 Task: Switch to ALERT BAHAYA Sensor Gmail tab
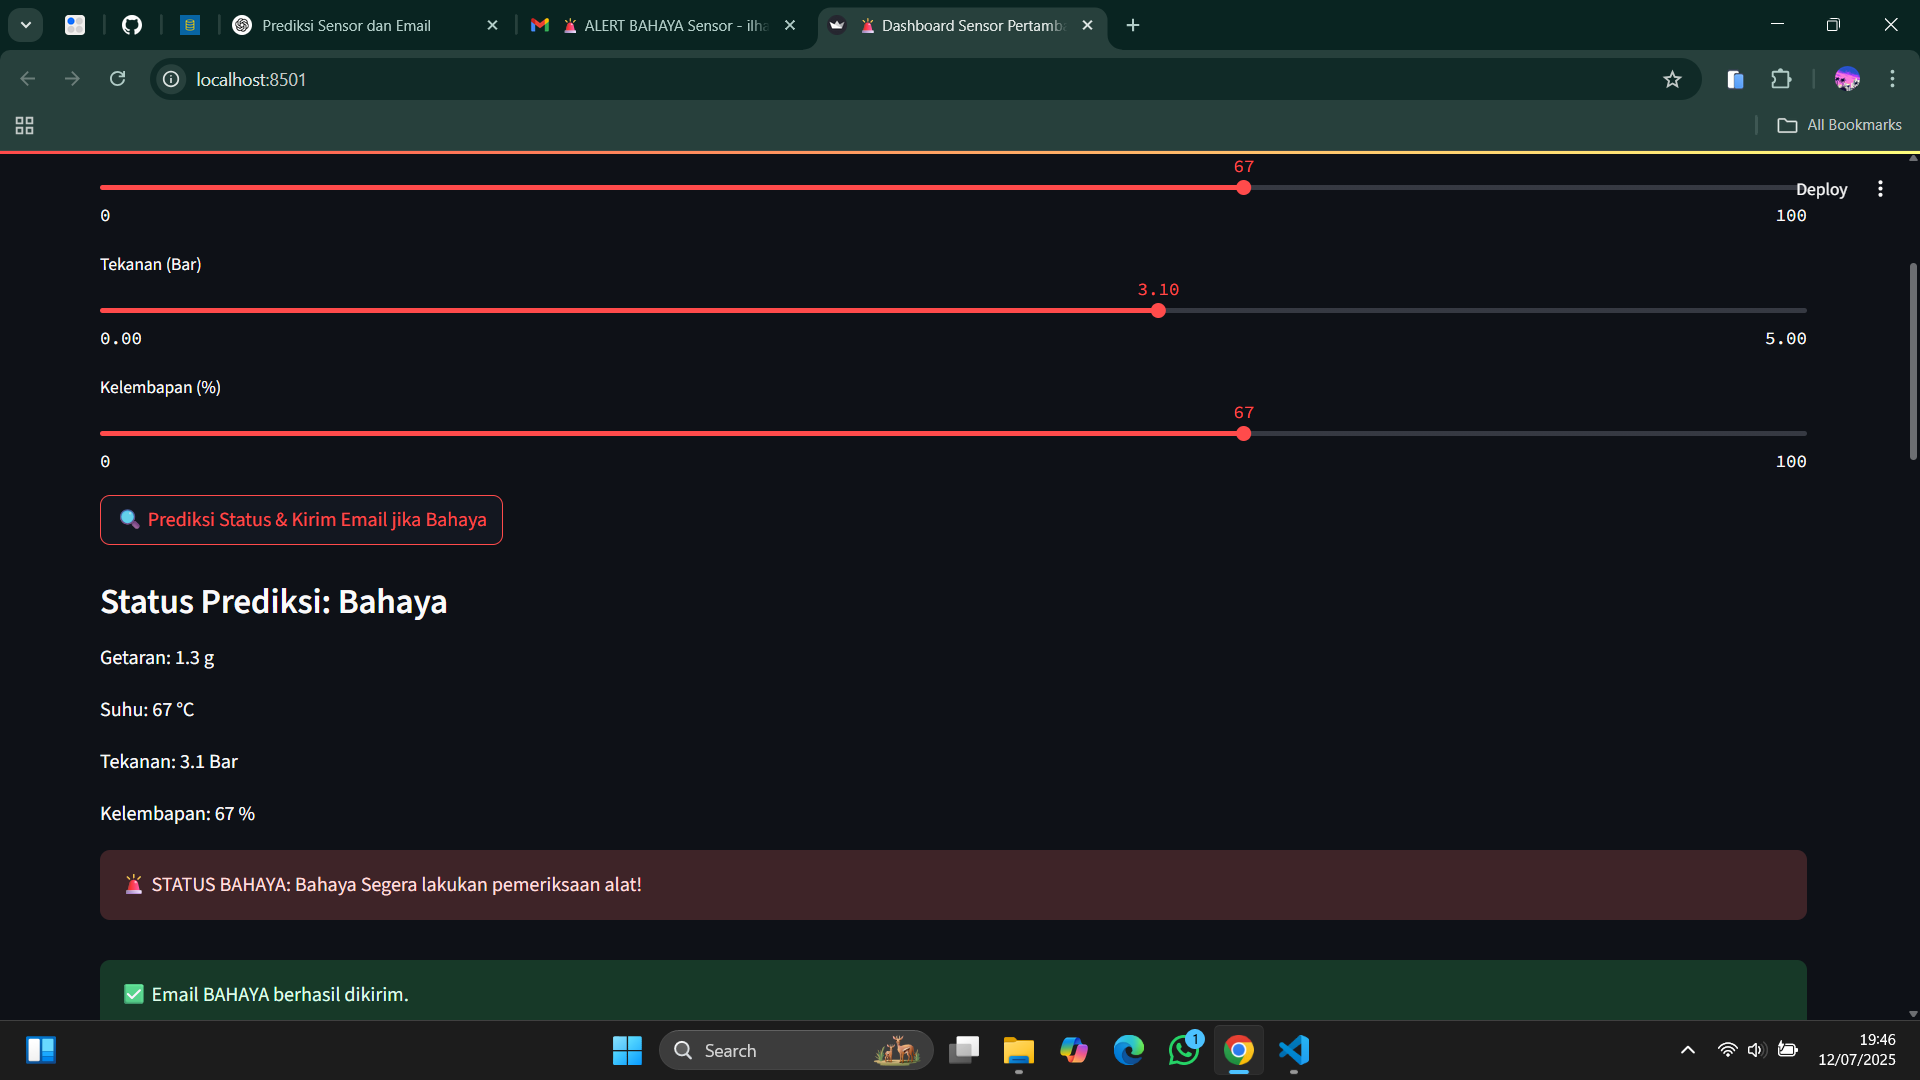point(665,26)
